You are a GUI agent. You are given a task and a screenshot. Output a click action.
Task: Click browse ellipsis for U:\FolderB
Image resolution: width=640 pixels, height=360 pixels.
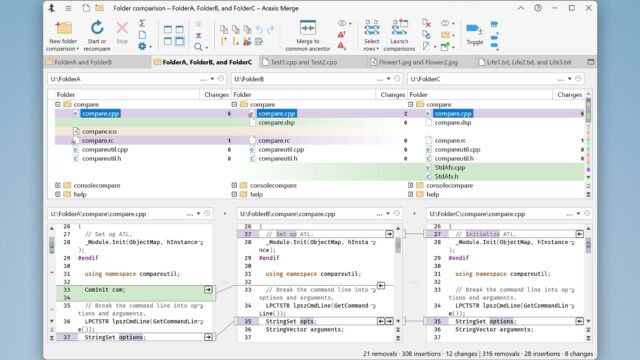pyautogui.click(x=380, y=79)
